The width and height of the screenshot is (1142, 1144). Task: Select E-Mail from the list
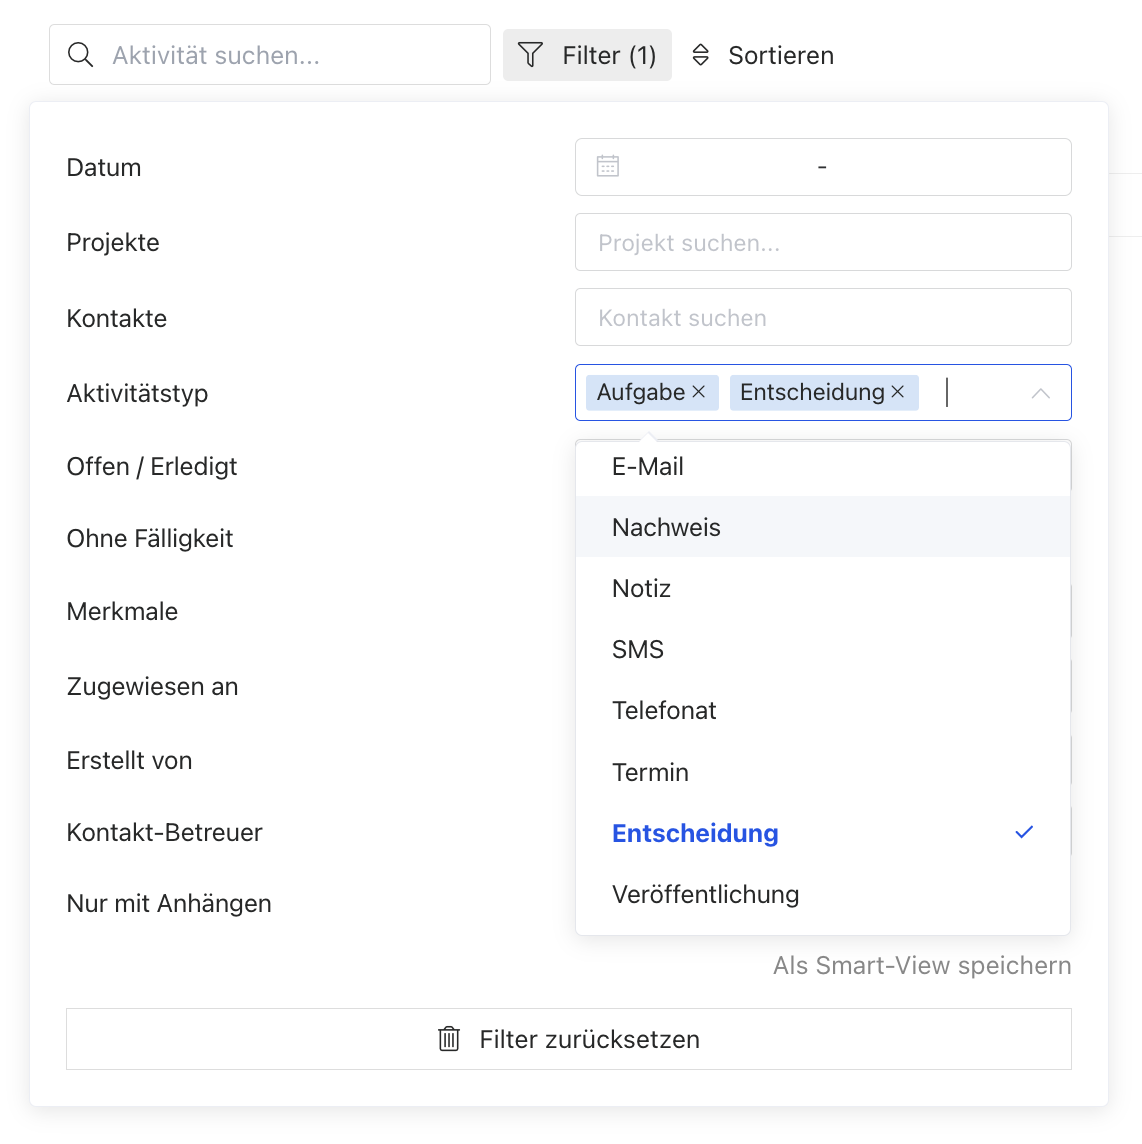click(823, 466)
